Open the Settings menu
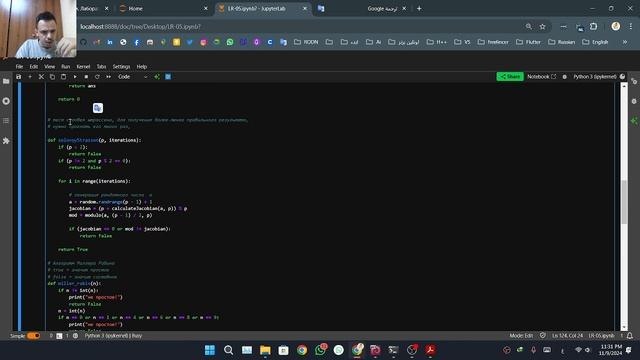This screenshot has width=640, height=360. (x=121, y=67)
